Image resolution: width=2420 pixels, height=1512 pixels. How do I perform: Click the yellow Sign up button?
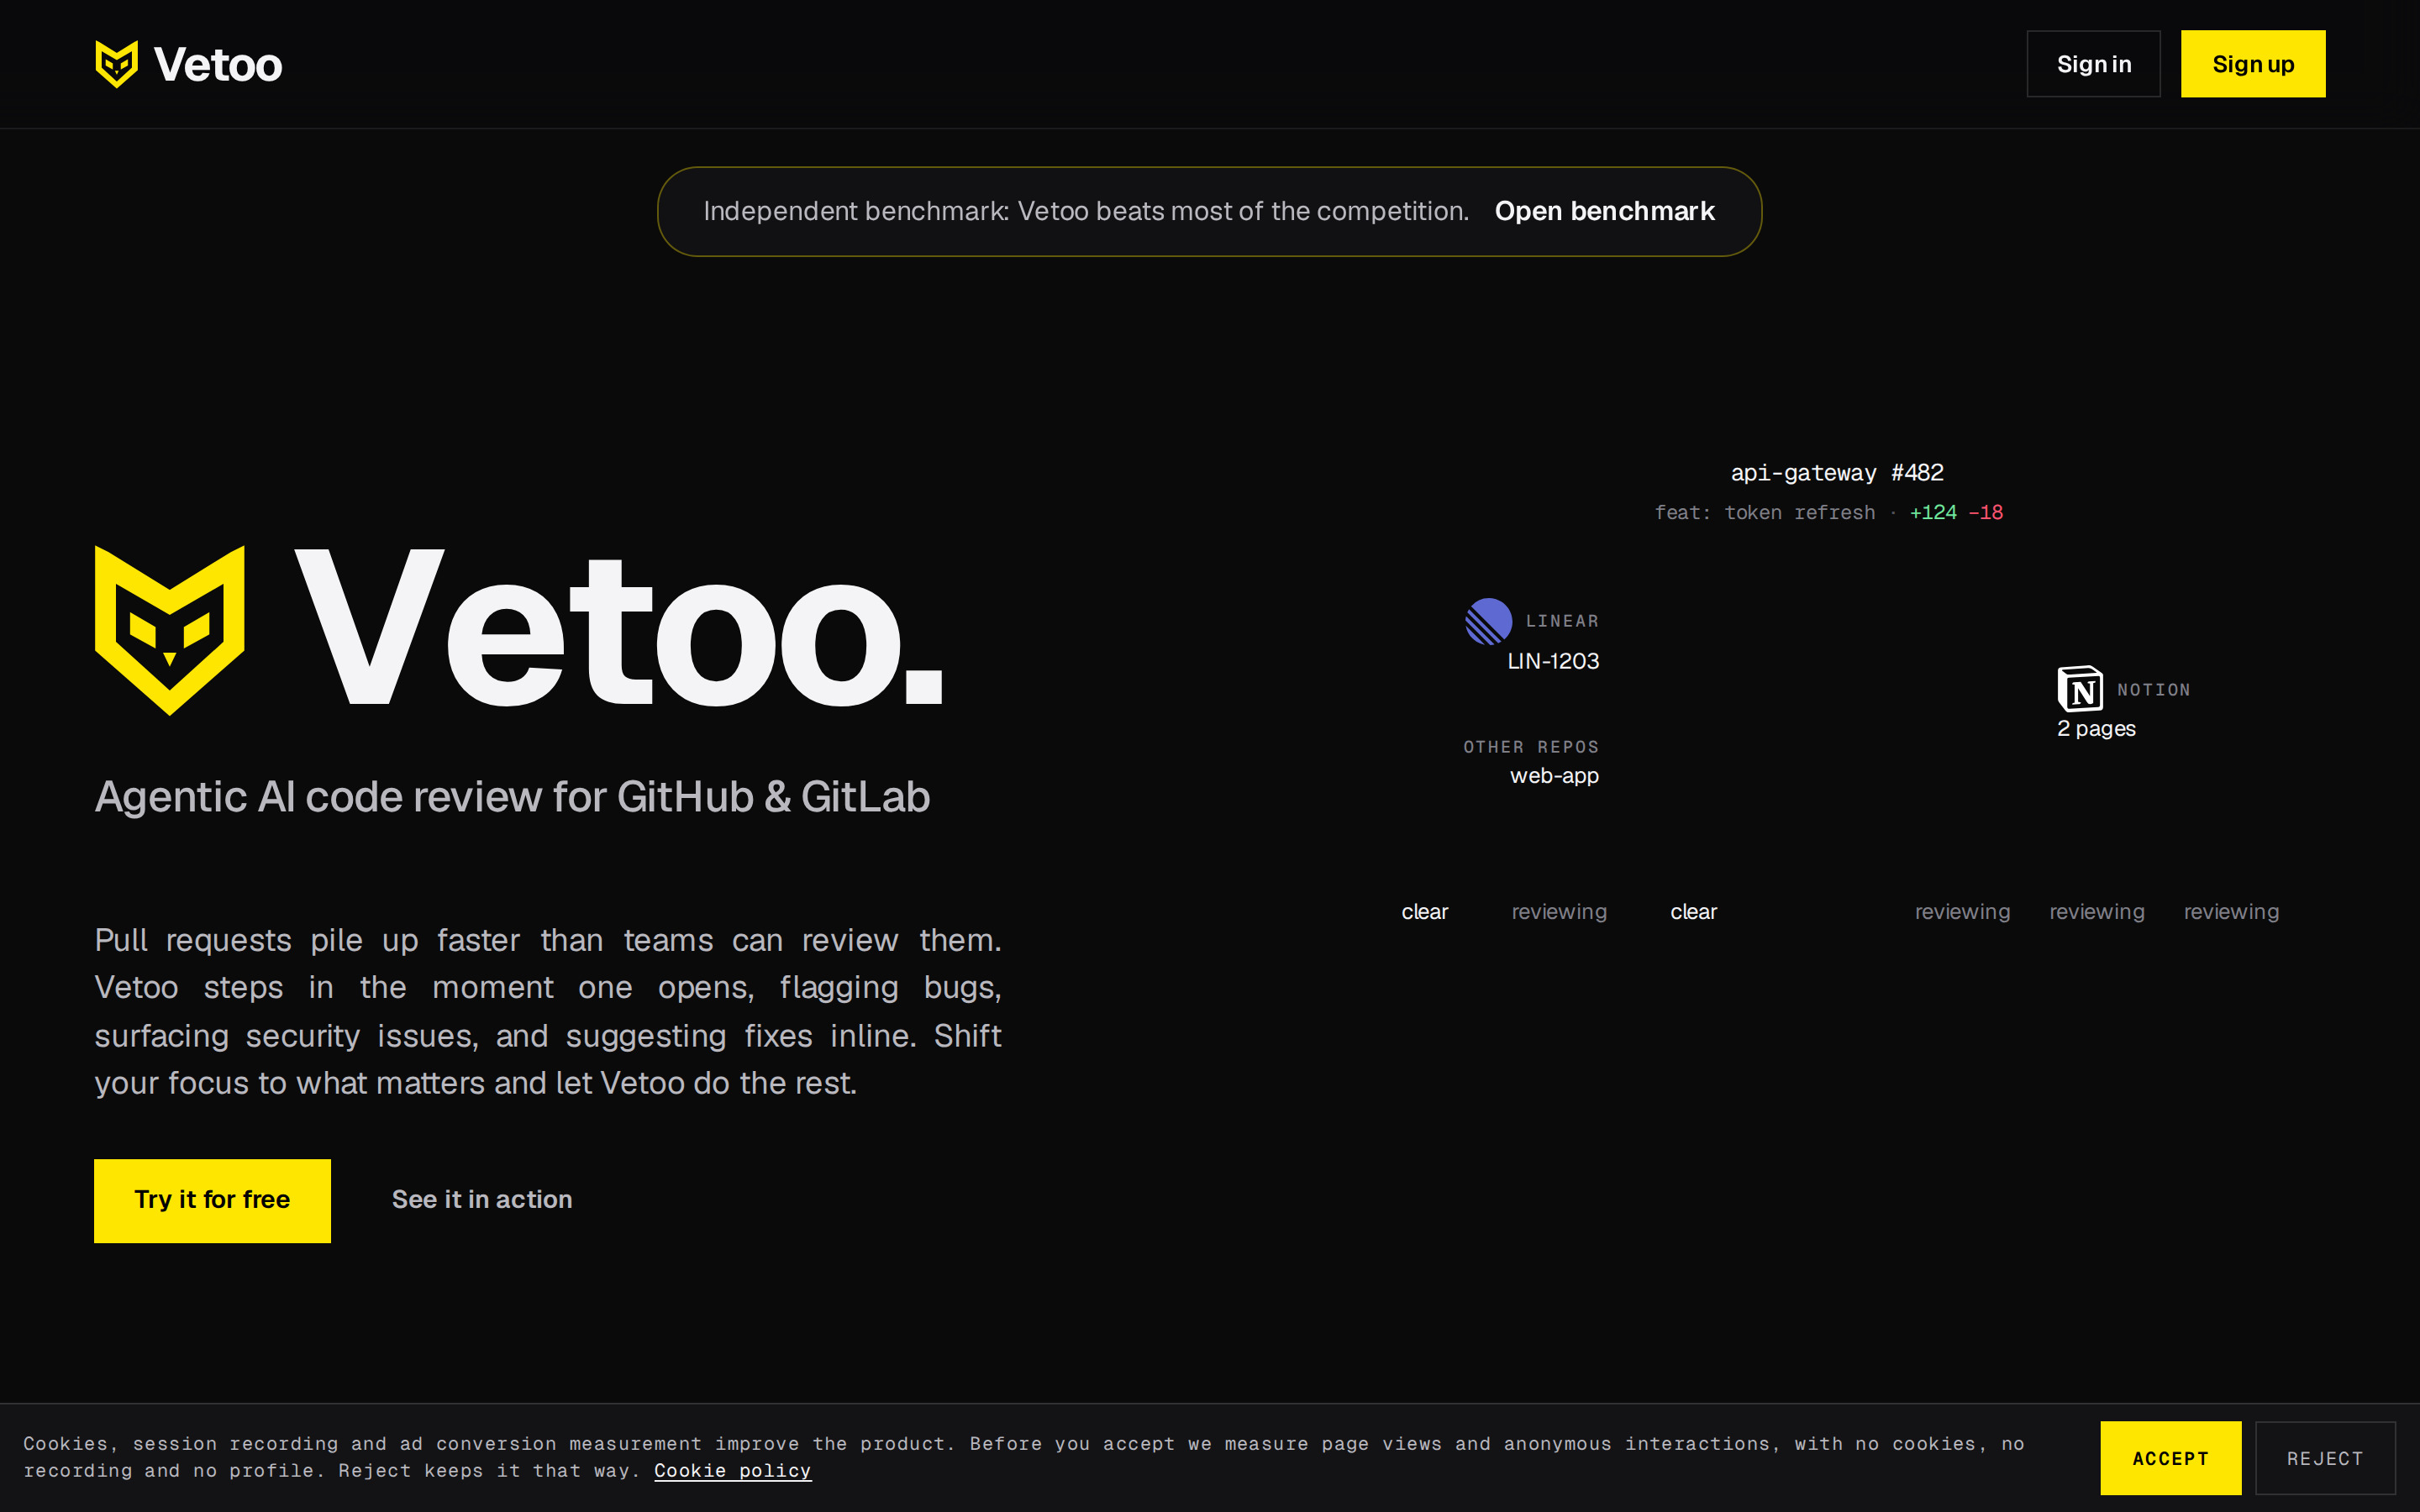point(2252,64)
